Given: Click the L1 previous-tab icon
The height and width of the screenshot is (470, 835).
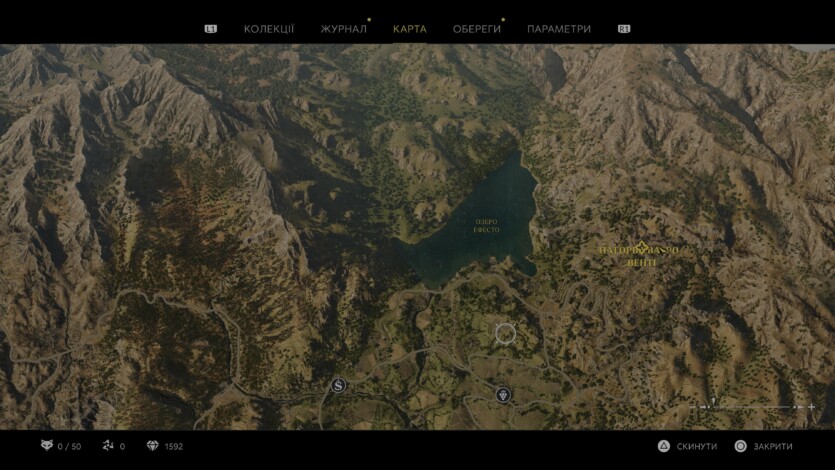Looking at the screenshot, I should tap(210, 29).
